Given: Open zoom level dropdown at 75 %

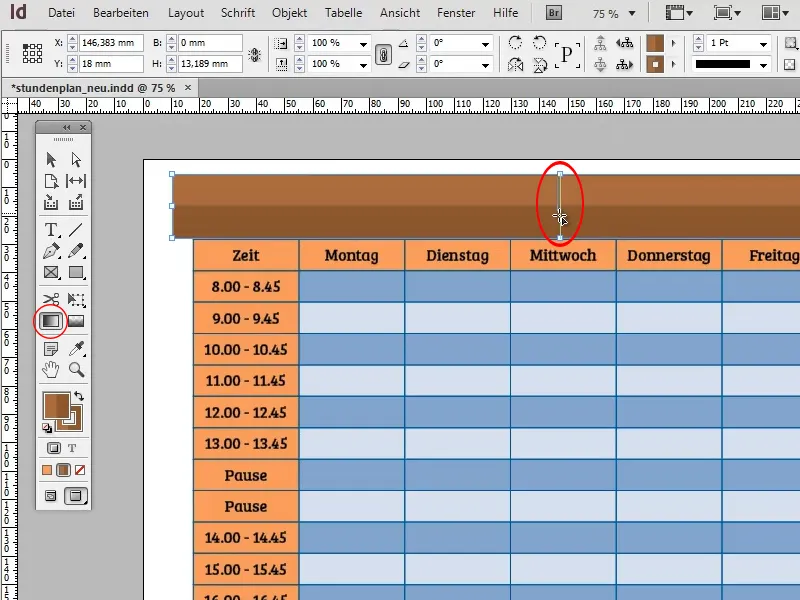Looking at the screenshot, I should (632, 13).
